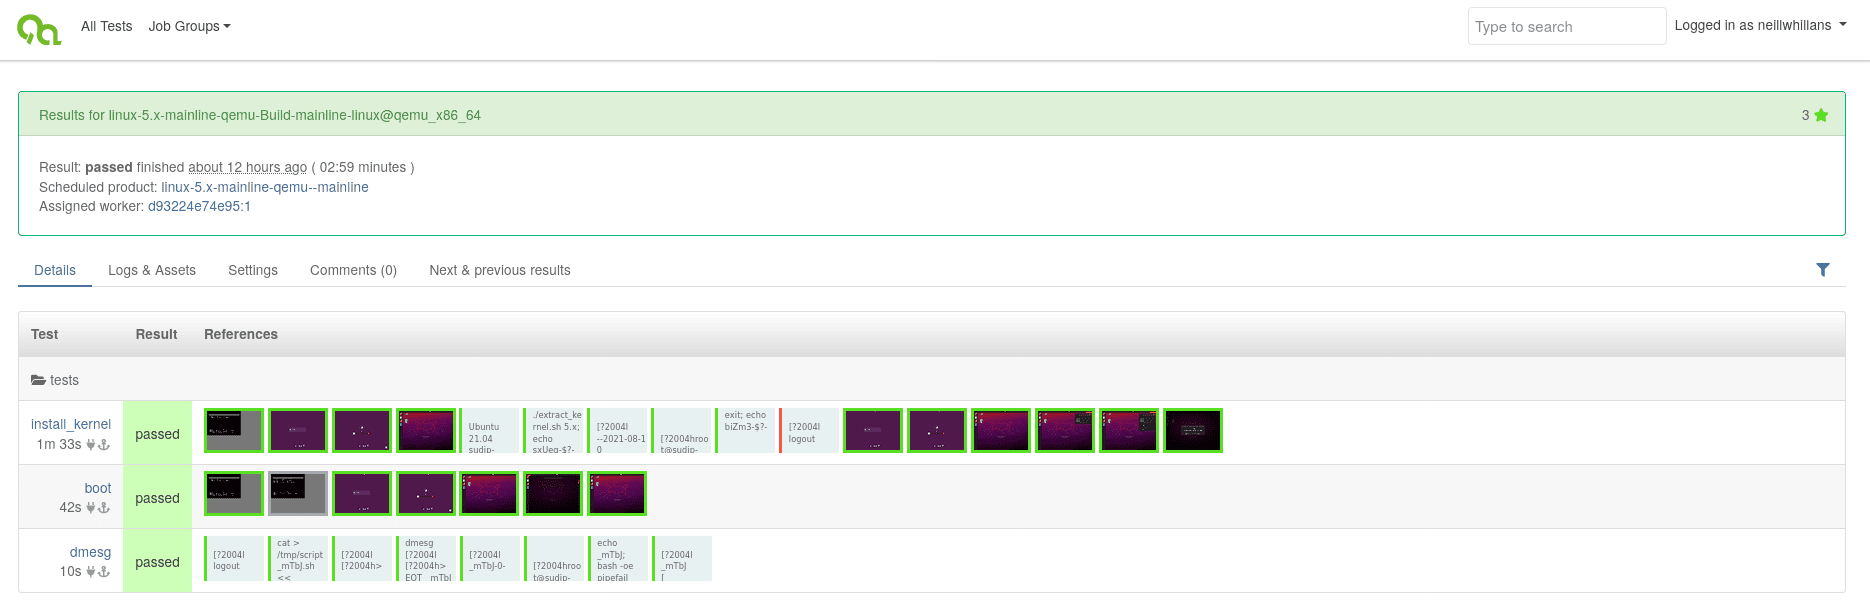This screenshot has width=1870, height=601.
Task: Click the plug icon in install_kernel row
Action: [x=91, y=445]
